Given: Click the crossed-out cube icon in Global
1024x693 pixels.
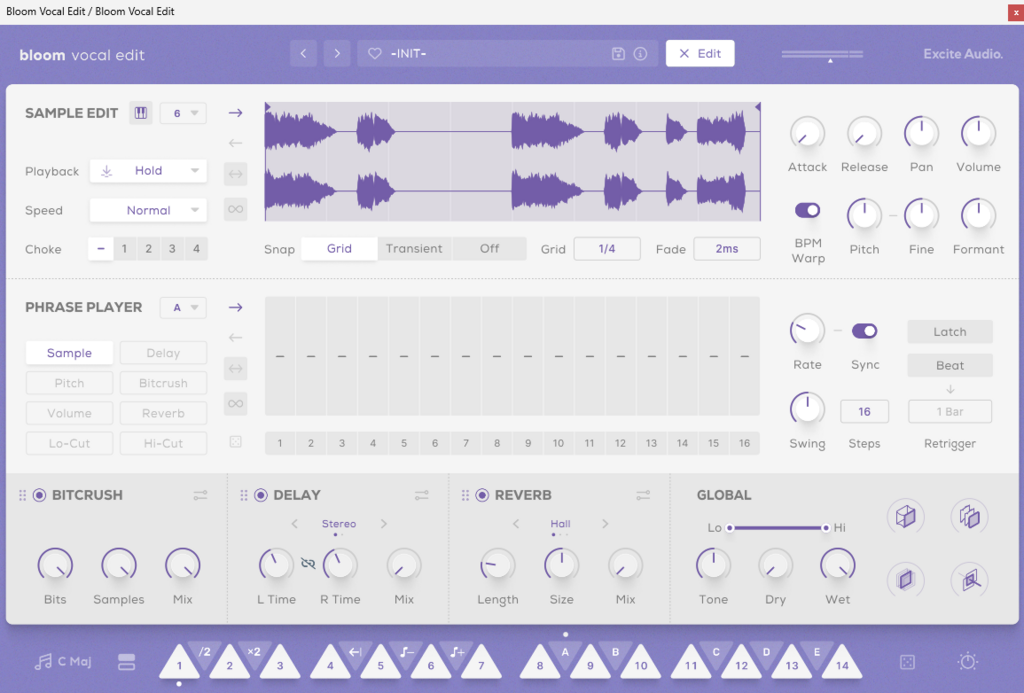Looking at the screenshot, I should coord(969,579).
